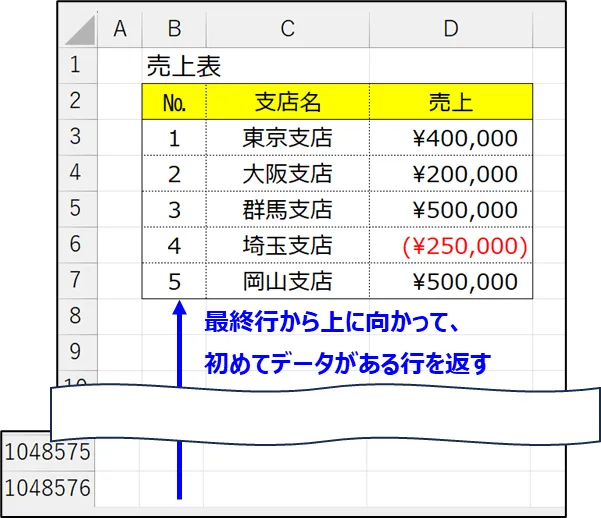Screen dimensions: 601x518
Task: Select the 大阪支店 cell
Action: point(287,174)
